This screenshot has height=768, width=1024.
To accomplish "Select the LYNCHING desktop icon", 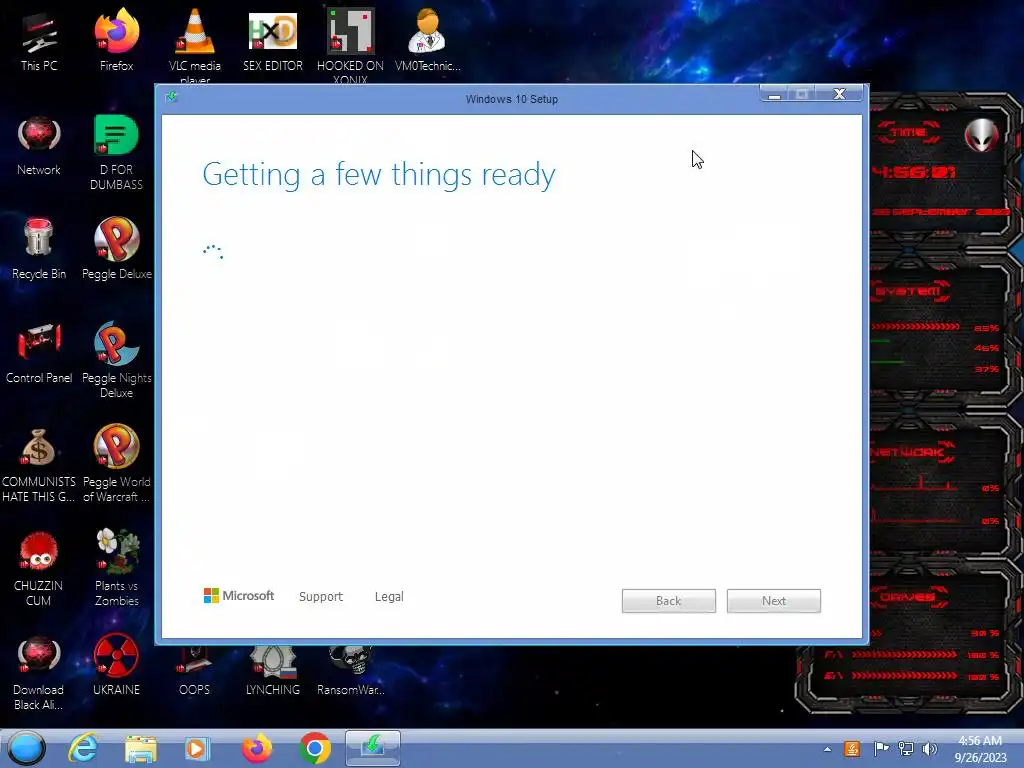I will coord(273,671).
